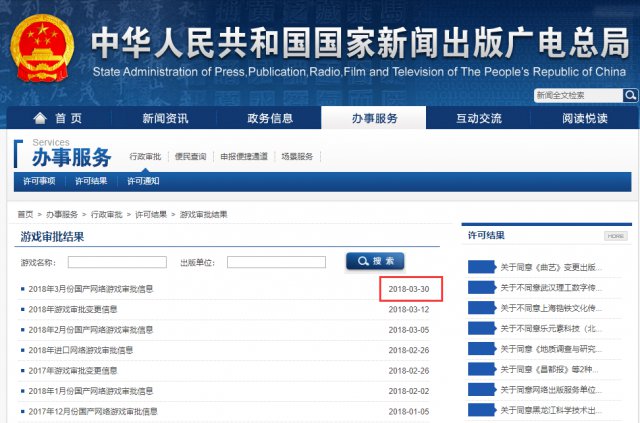Click blue tag icon beside 上海锴铁 notice
The height and width of the screenshot is (423, 640).
pyautogui.click(x=482, y=308)
